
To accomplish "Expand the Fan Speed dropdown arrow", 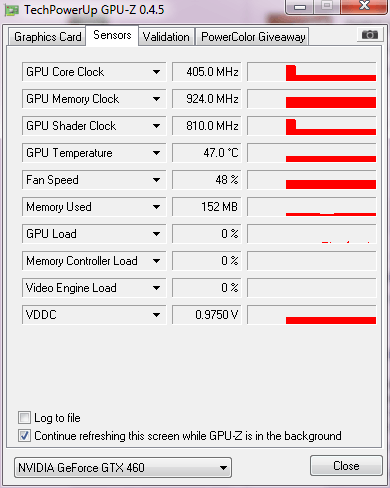I will click(156, 180).
